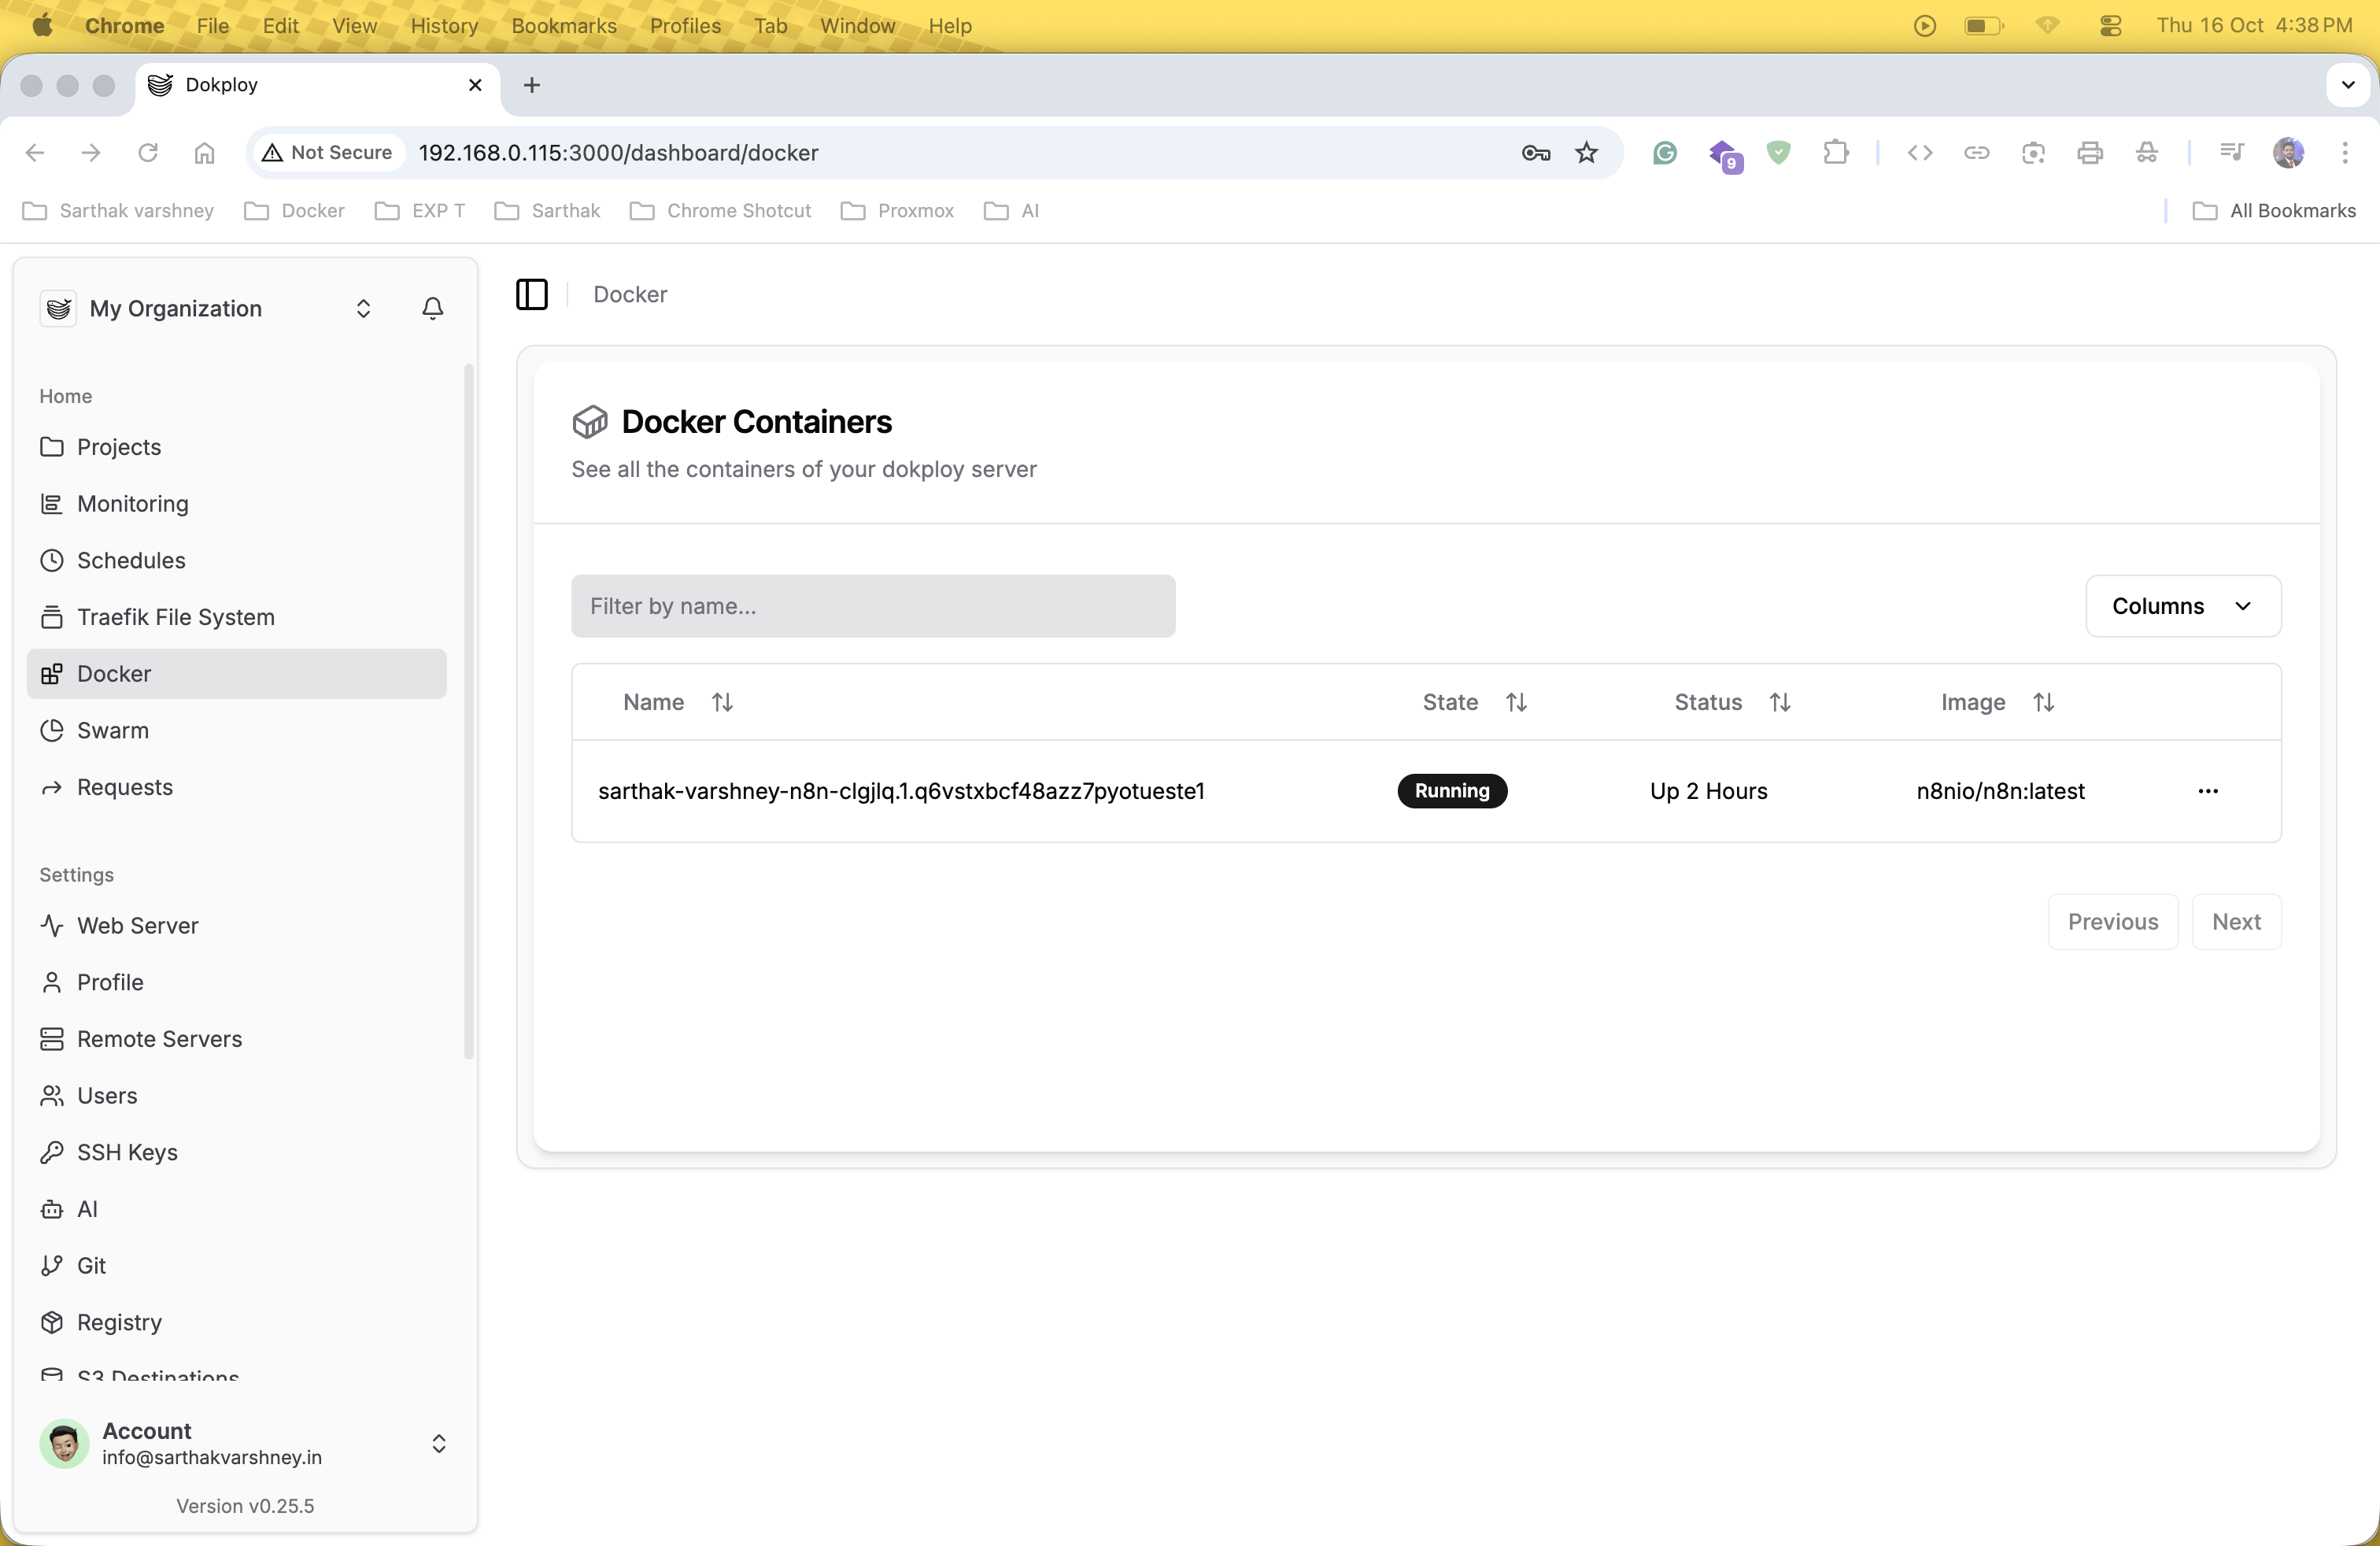Screen dimensions: 2380x1546
Task: Open n8n container actions ellipsis menu
Action: point(2207,791)
